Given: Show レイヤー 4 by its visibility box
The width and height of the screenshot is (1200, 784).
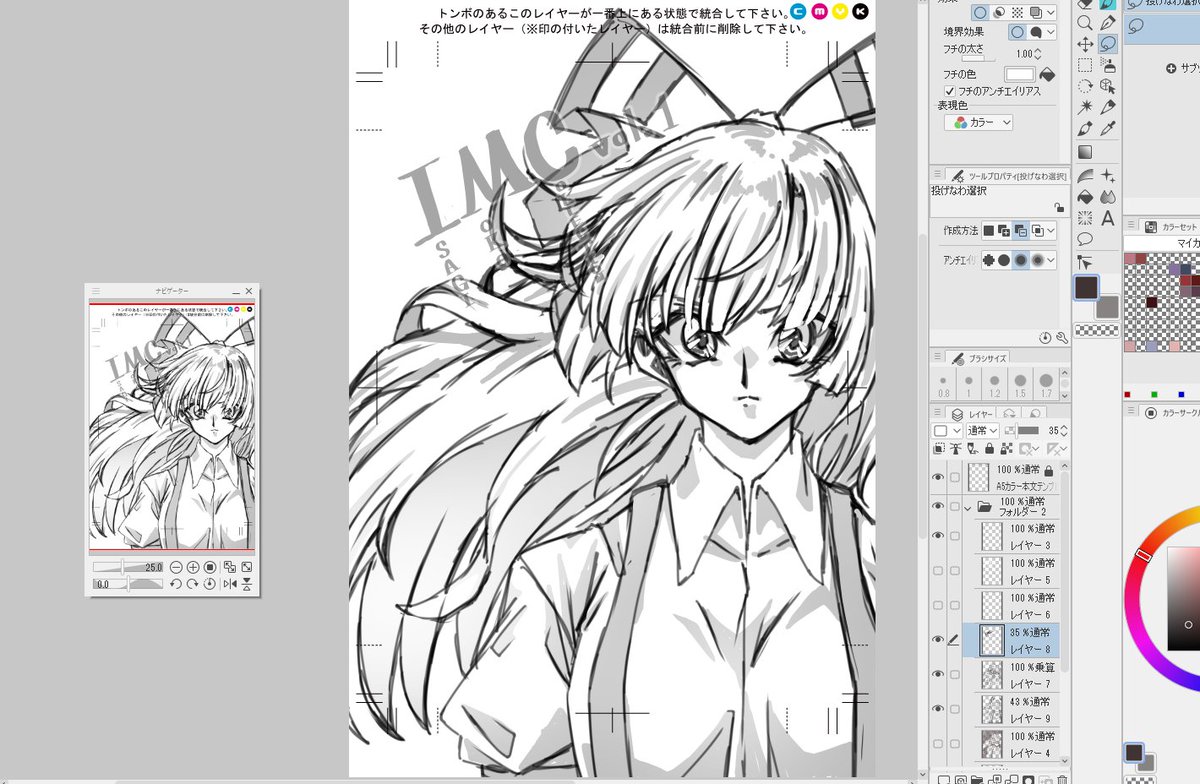Looking at the screenshot, I should click(x=938, y=743).
